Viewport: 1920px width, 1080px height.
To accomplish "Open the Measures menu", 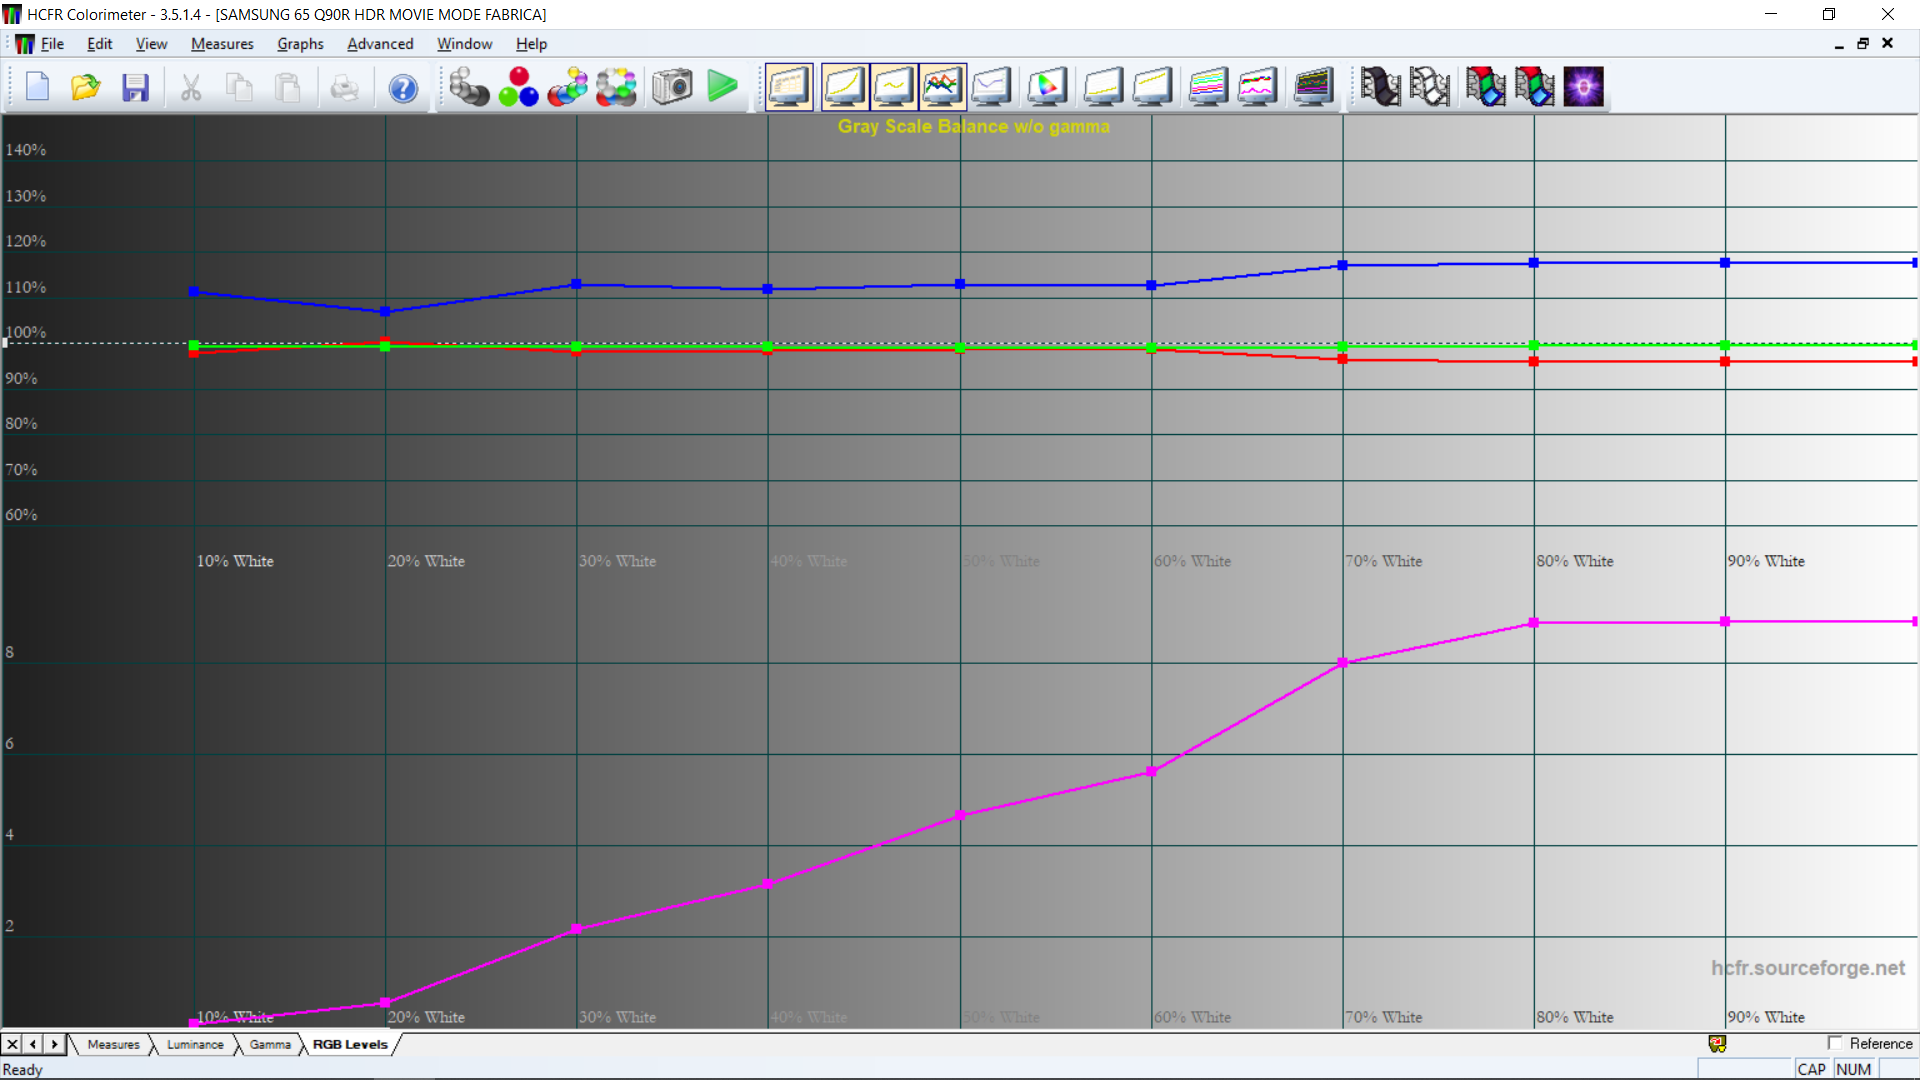I will [222, 44].
